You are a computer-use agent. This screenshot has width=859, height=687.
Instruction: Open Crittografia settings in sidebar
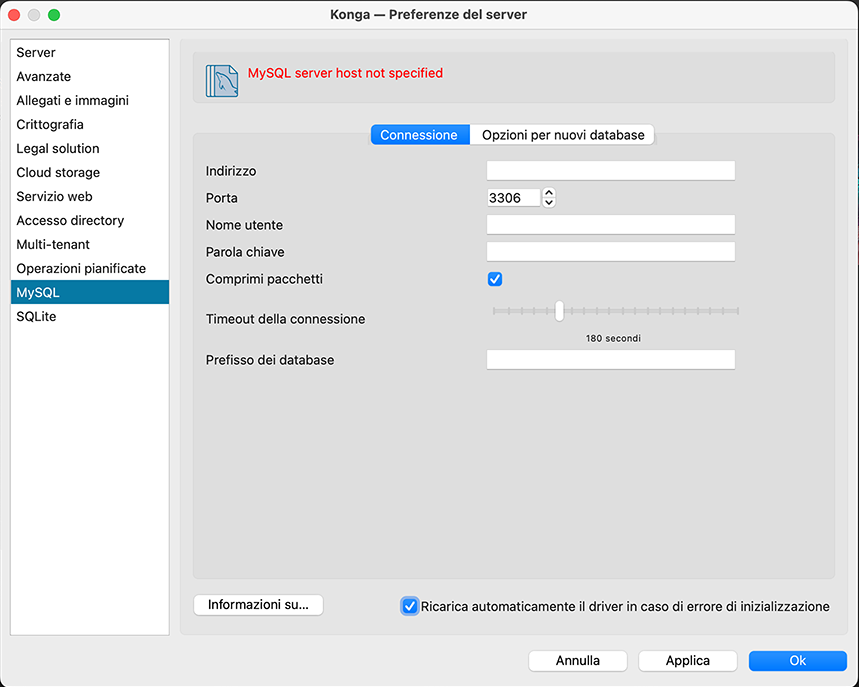pyautogui.click(x=50, y=124)
